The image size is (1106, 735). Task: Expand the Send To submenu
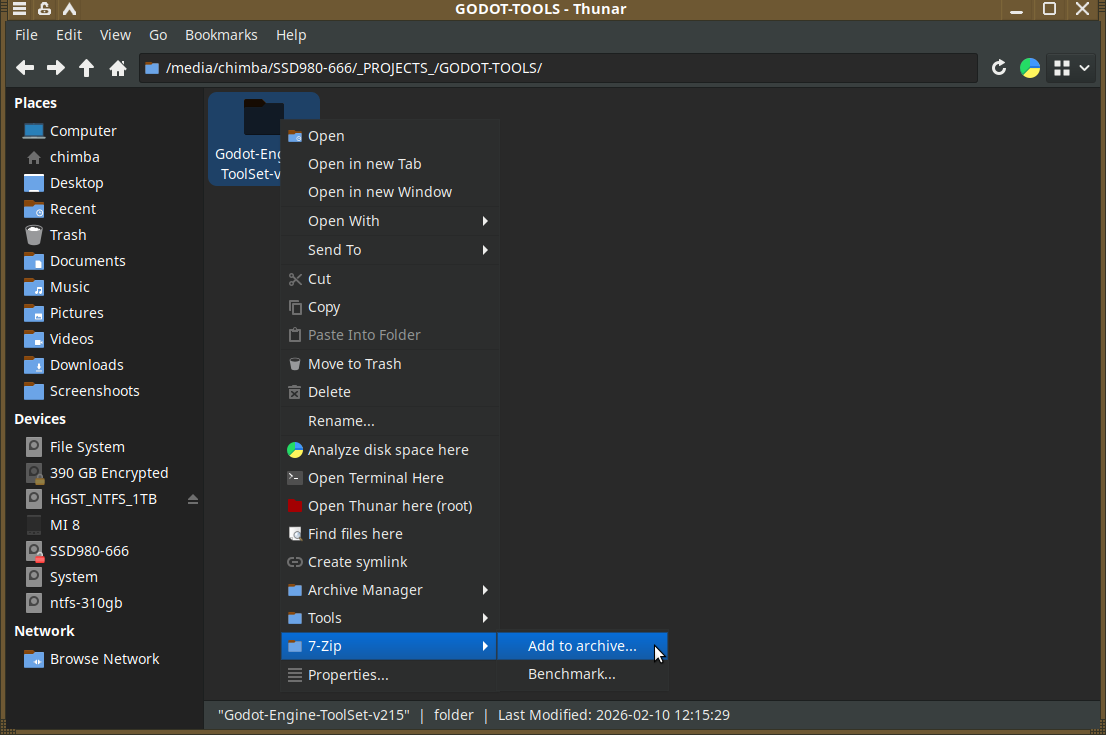(x=389, y=250)
